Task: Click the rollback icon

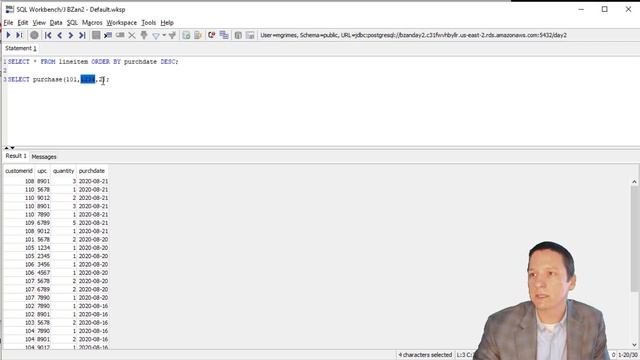Action: tap(238, 36)
